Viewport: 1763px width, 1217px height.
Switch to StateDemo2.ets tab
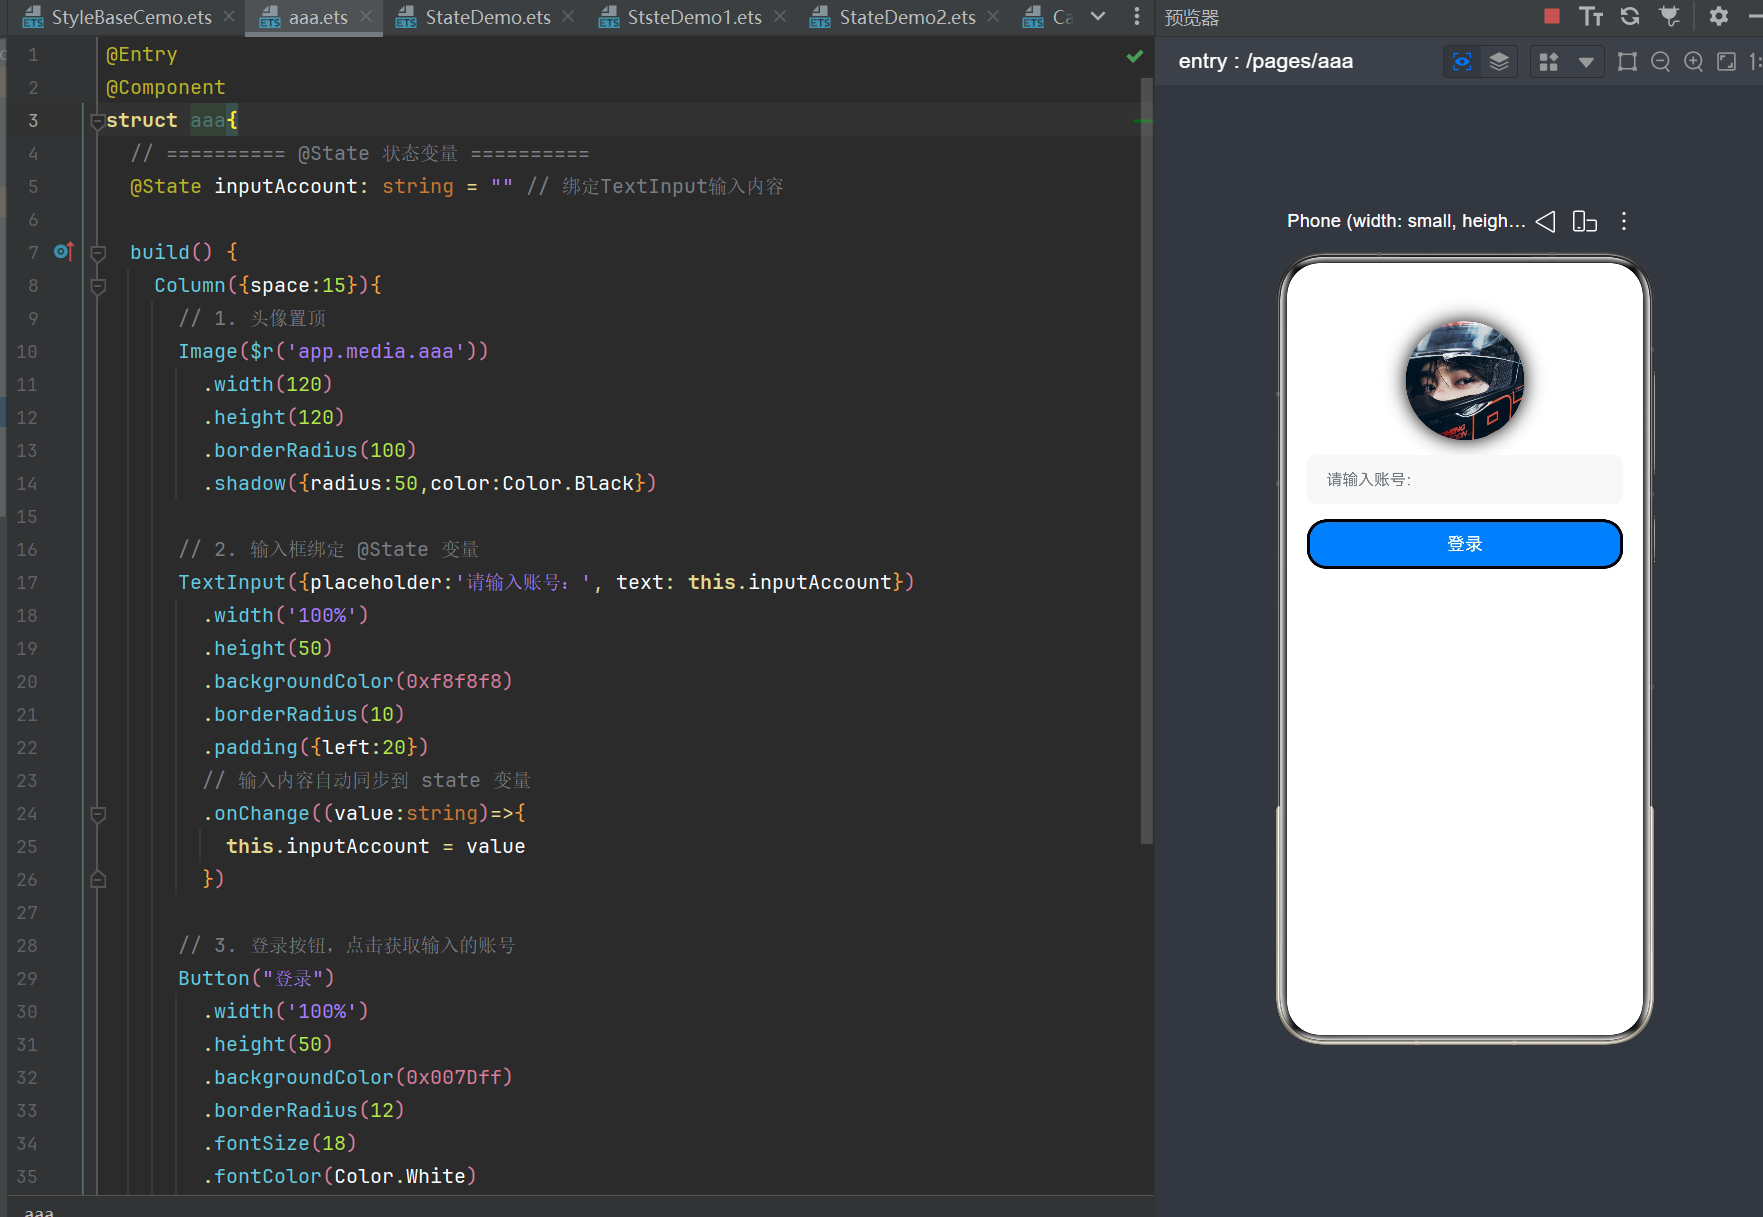pos(907,17)
